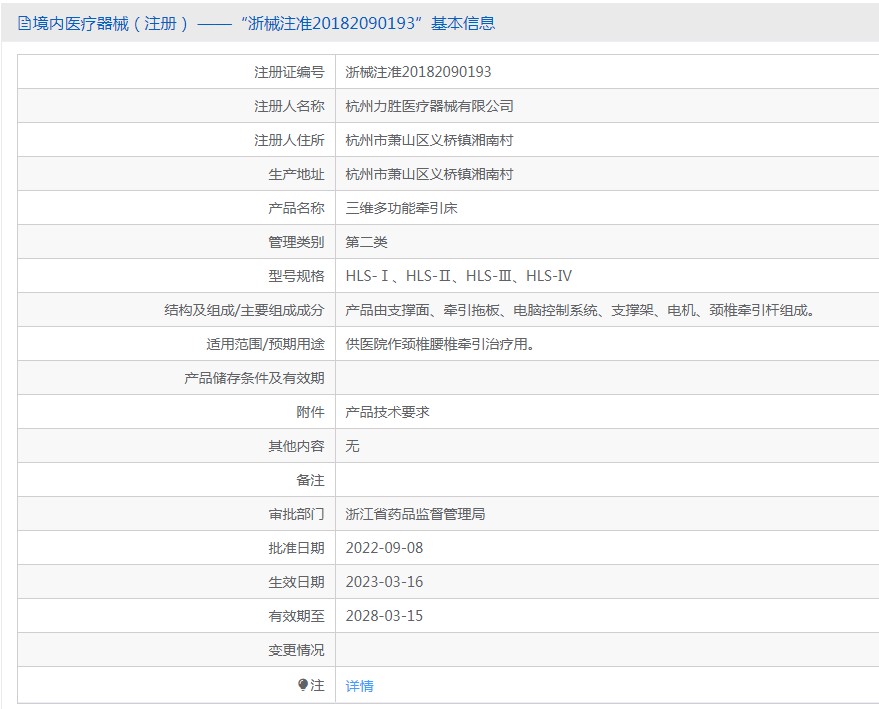This screenshot has width=879, height=709.
Task: Click effective date 2023-03-16
Action: click(x=385, y=582)
